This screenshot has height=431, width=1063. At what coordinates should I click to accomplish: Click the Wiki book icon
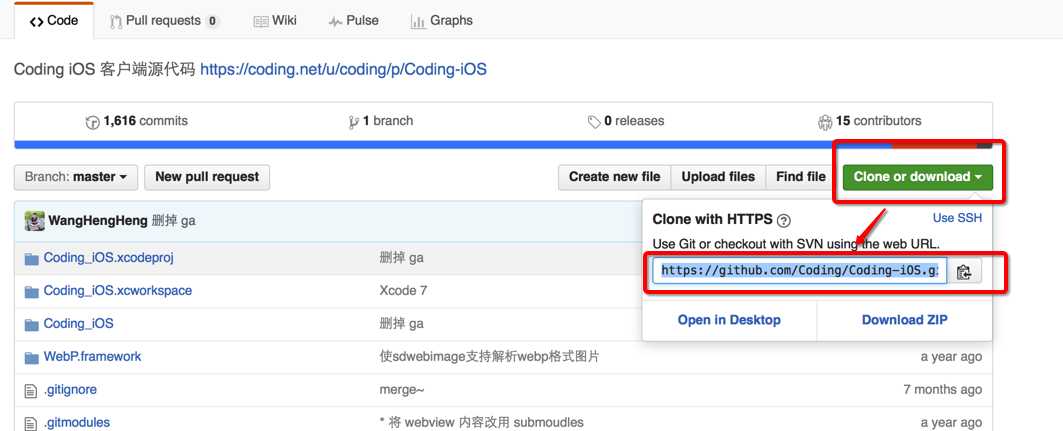click(x=261, y=22)
